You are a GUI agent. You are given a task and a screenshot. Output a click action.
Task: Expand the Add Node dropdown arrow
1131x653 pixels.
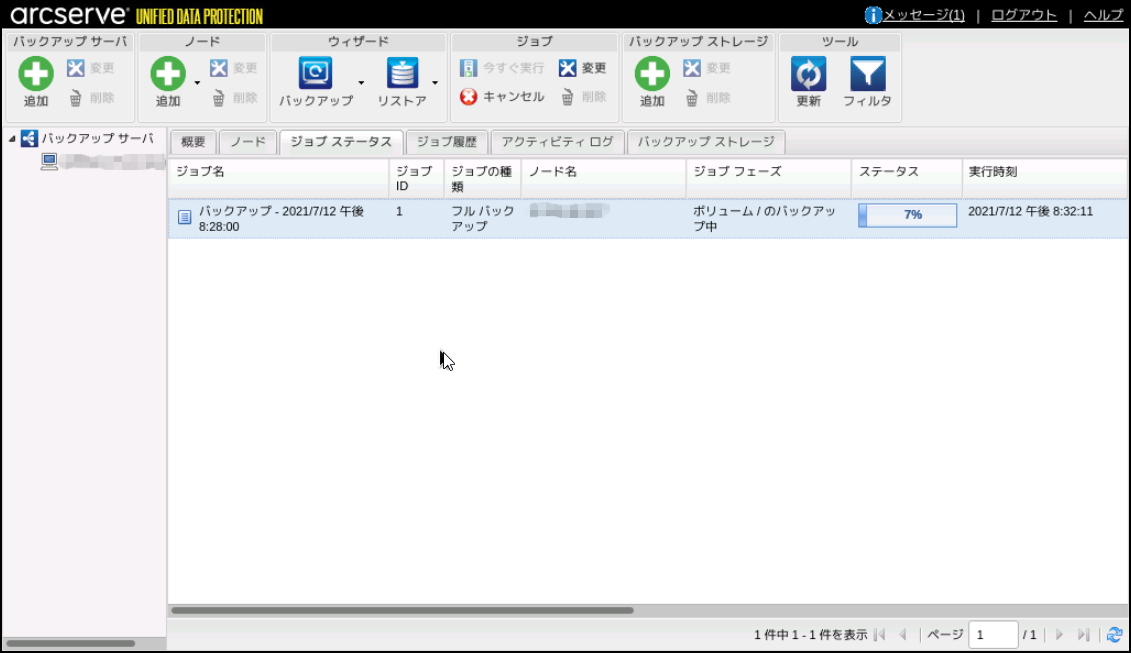point(197,83)
